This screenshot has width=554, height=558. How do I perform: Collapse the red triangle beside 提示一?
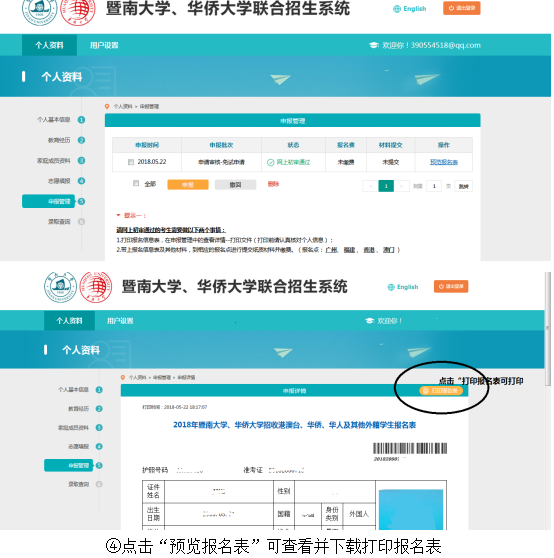pyautogui.click(x=118, y=215)
